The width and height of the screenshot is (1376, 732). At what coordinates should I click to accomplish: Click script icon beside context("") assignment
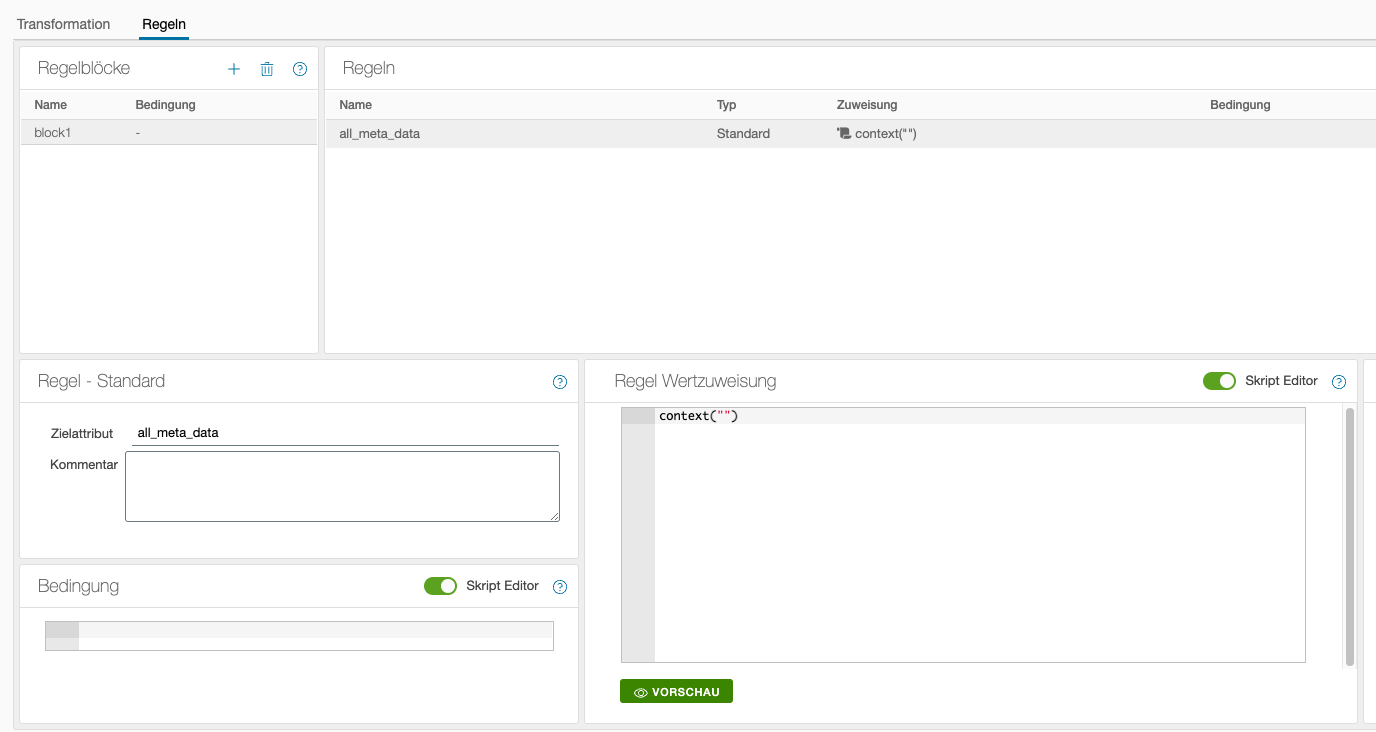pos(844,133)
